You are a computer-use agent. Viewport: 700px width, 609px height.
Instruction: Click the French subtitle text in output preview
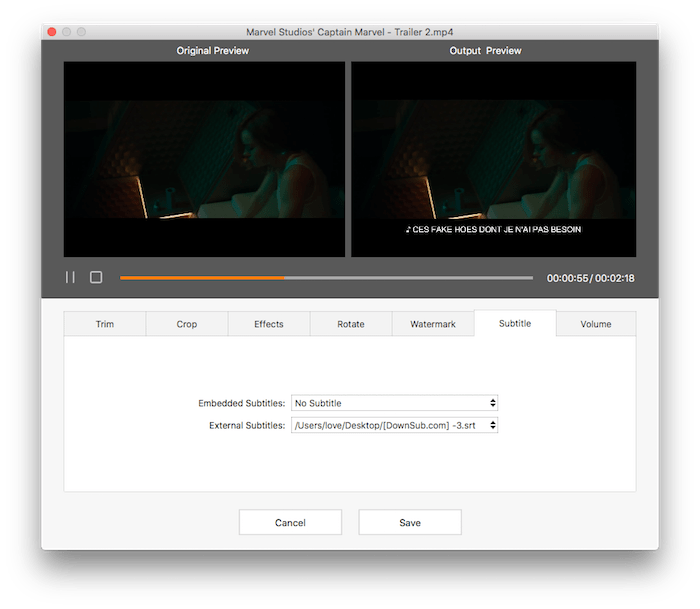point(493,229)
